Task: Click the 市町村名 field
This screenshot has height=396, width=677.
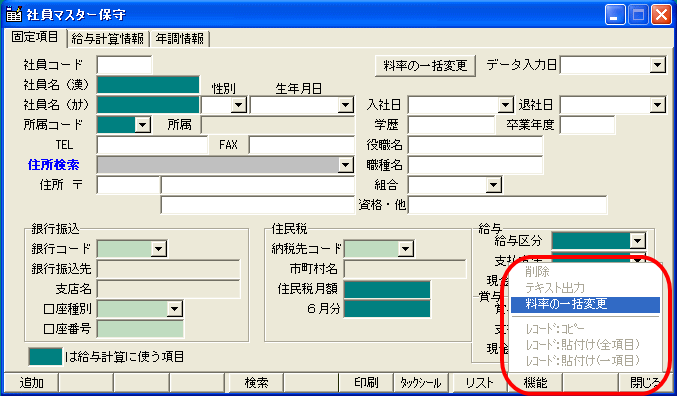Action: coord(405,269)
